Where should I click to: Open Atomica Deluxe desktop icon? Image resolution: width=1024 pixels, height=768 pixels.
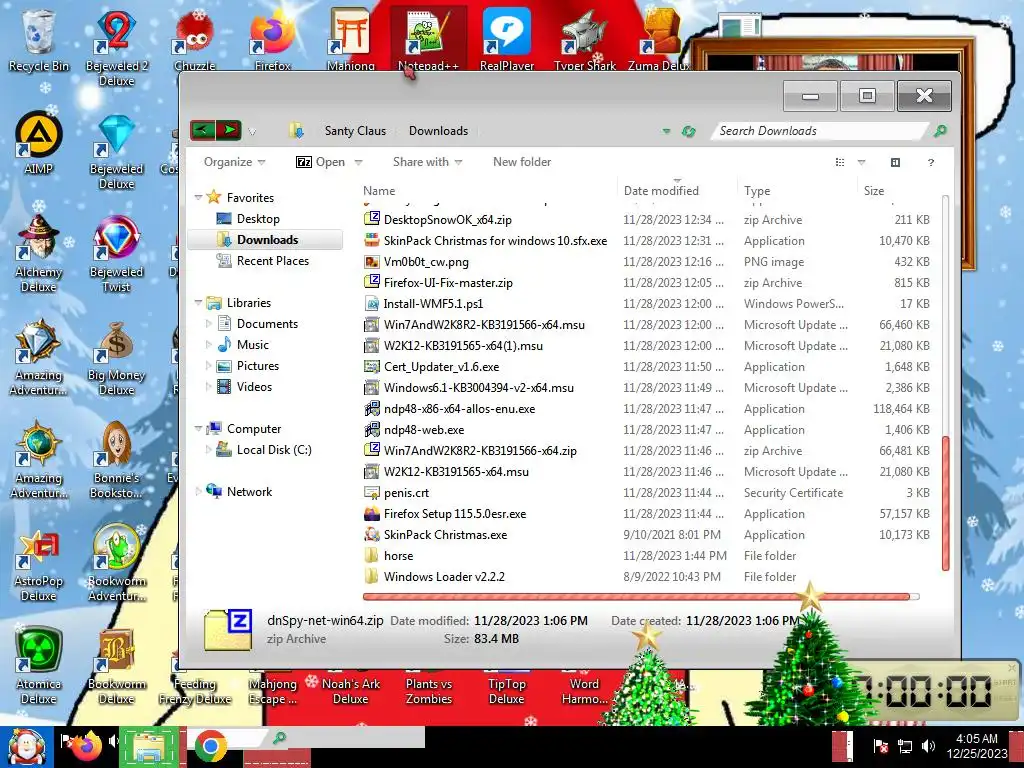tap(38, 666)
